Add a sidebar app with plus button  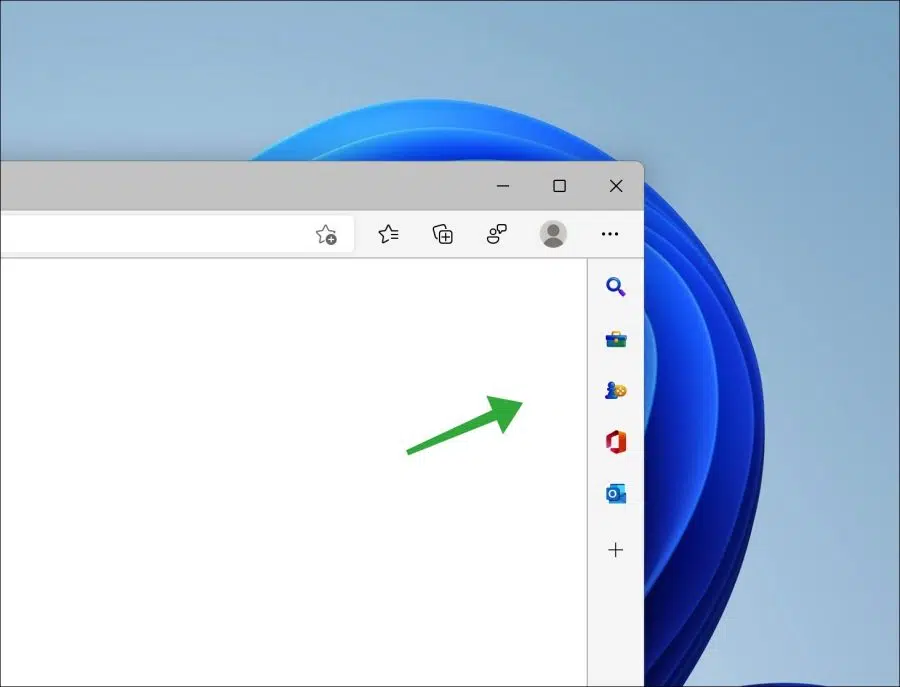click(x=615, y=550)
